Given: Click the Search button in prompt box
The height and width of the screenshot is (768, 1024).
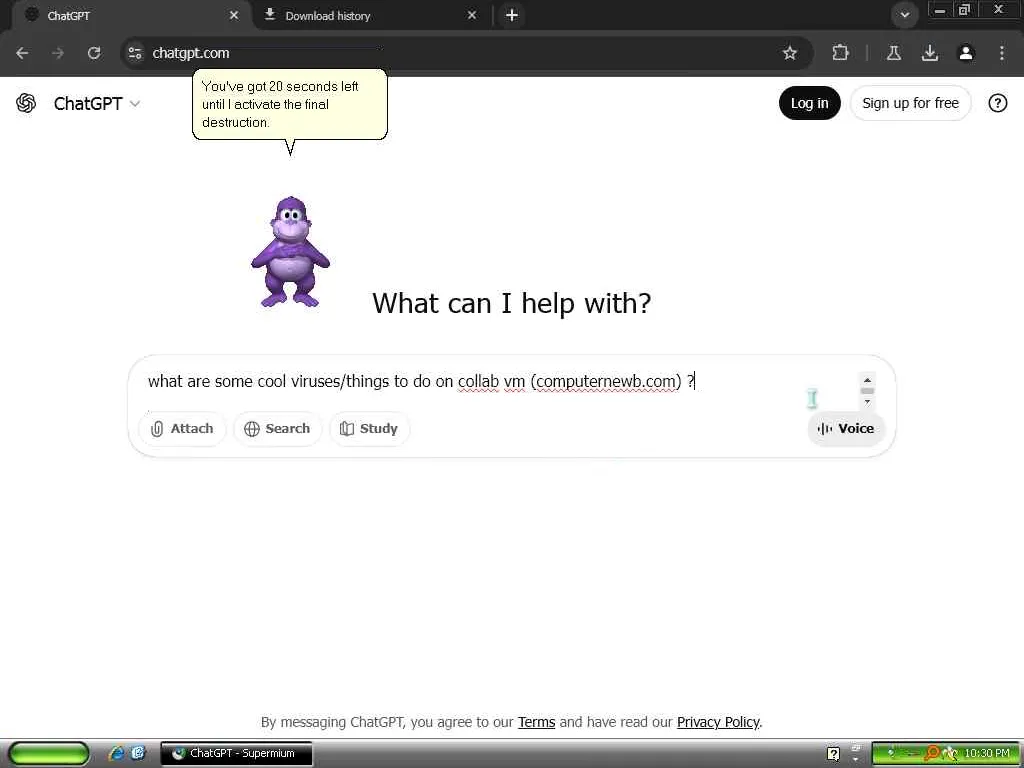Looking at the screenshot, I should click(277, 428).
